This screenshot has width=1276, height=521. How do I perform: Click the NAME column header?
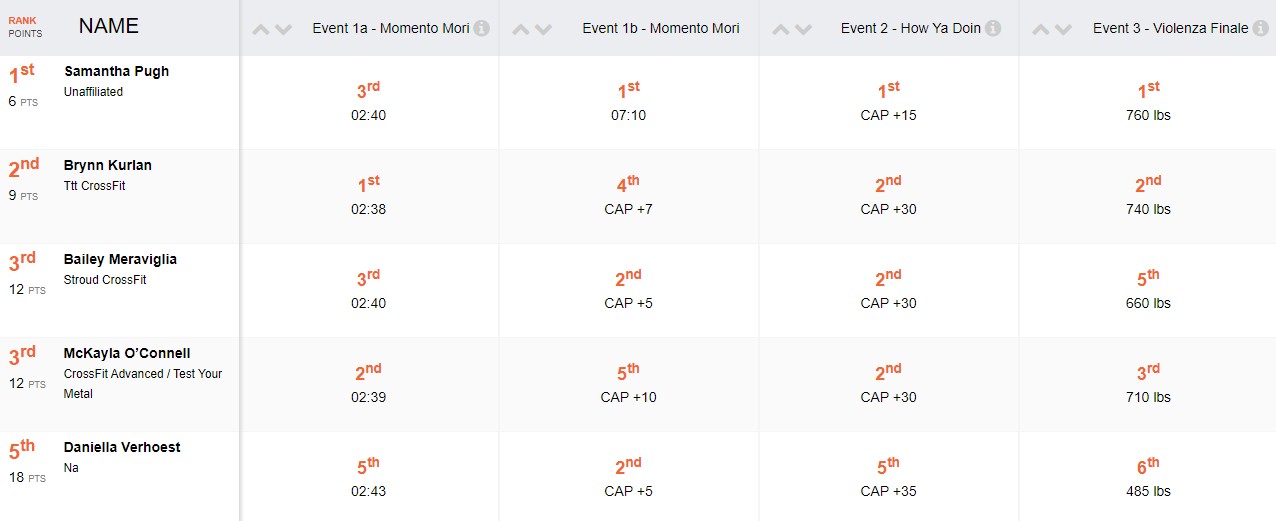point(109,27)
